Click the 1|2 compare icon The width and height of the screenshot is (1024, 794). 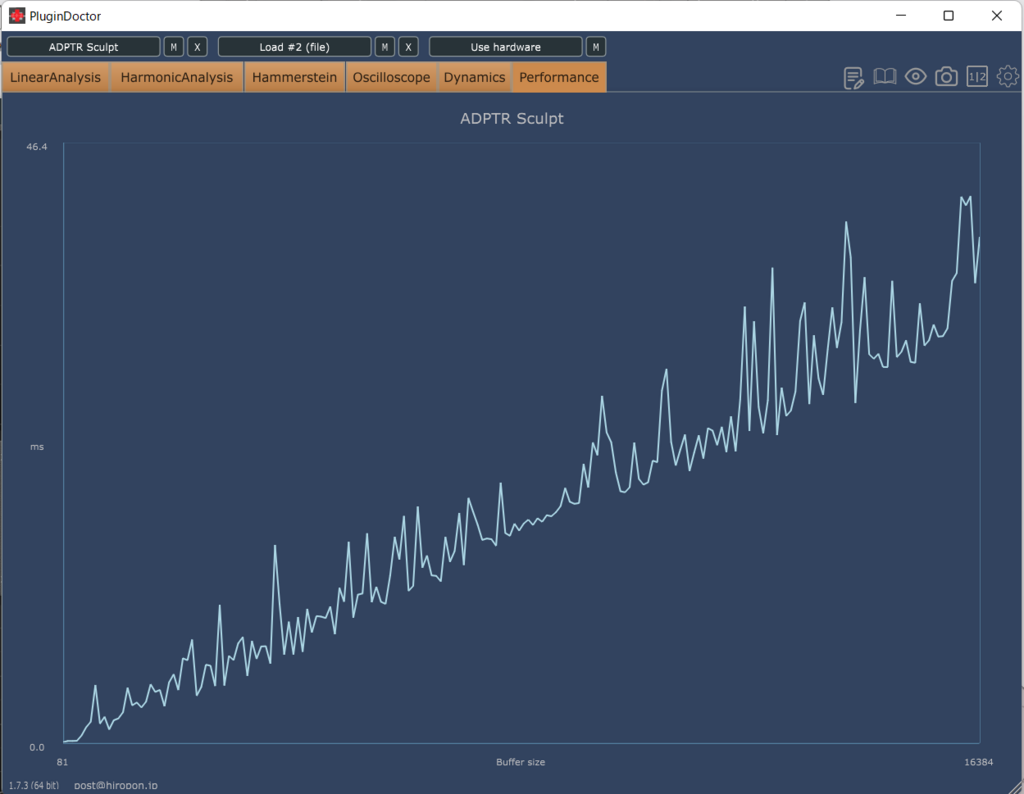[977, 77]
